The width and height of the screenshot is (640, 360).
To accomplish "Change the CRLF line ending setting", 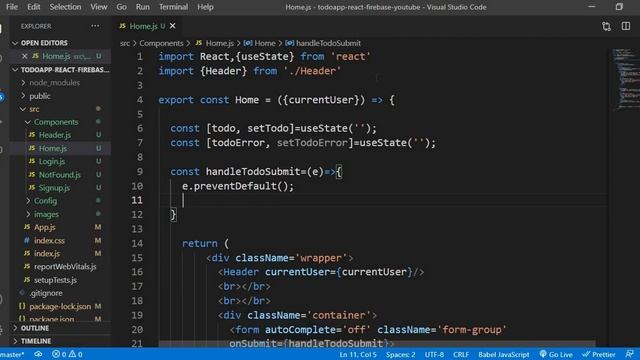I will (x=461, y=354).
